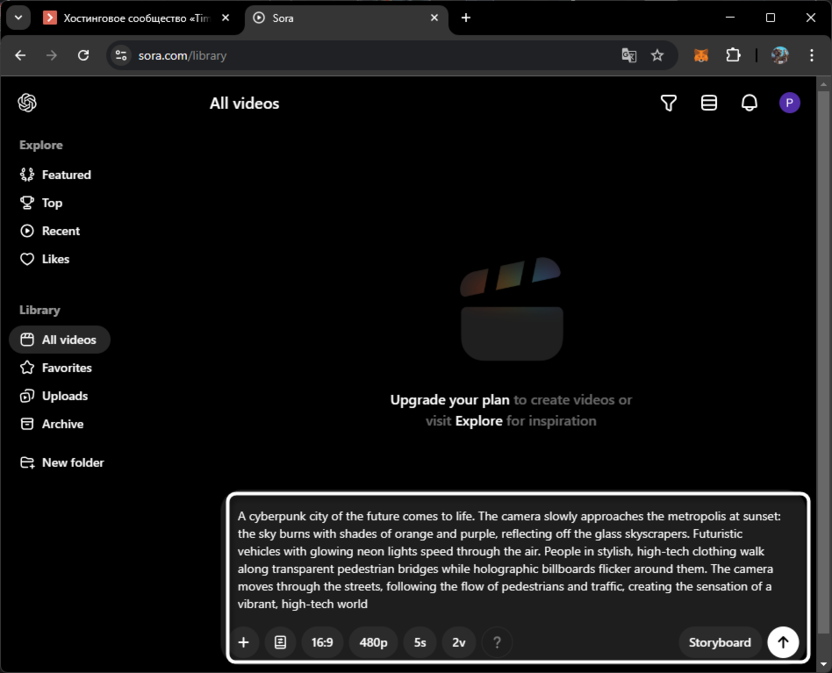The image size is (832, 673).
Task: Click the page vertical scrollbar
Action: coord(824,361)
